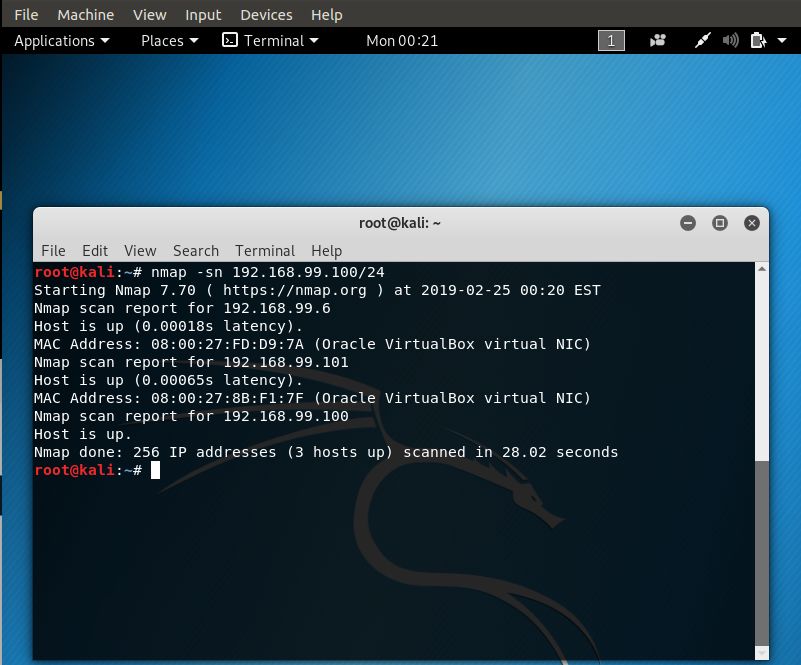
Task: Click the IP address 192.168.99.101
Action: [x=286, y=362]
